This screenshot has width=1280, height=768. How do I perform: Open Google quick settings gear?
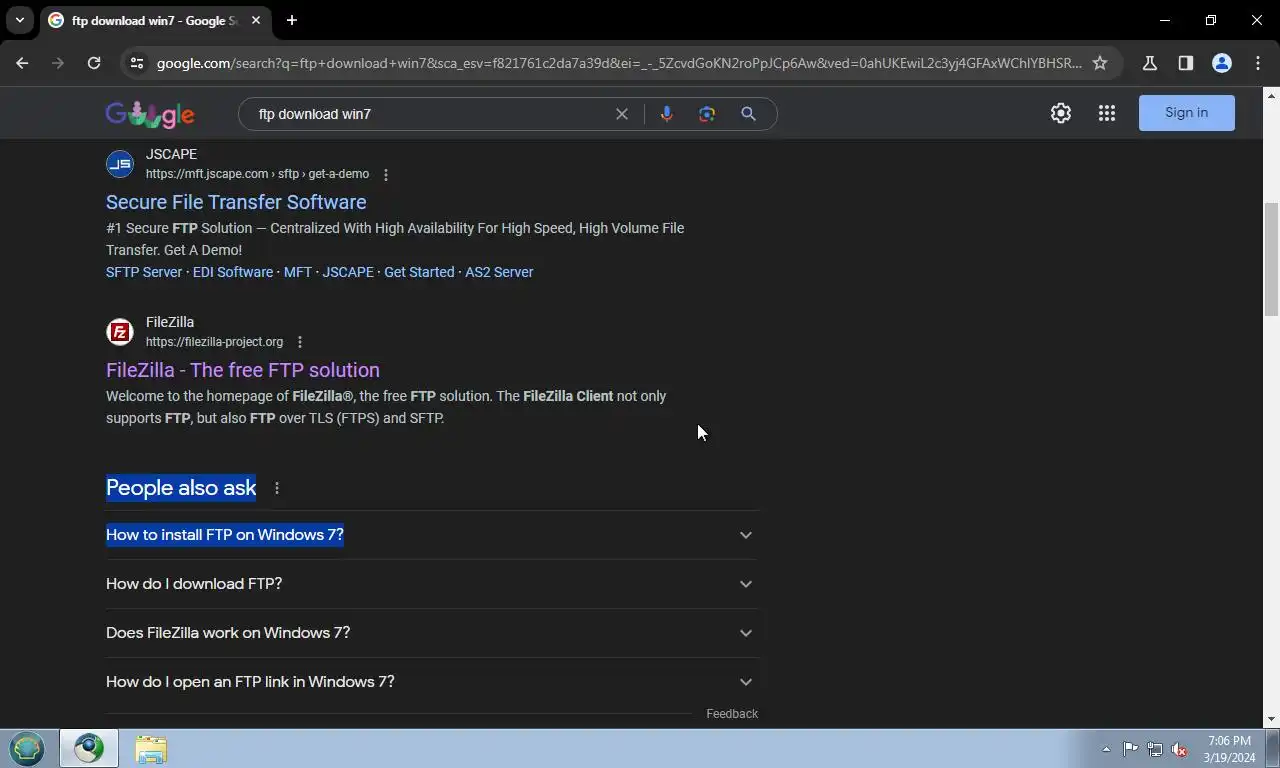[x=1061, y=113]
